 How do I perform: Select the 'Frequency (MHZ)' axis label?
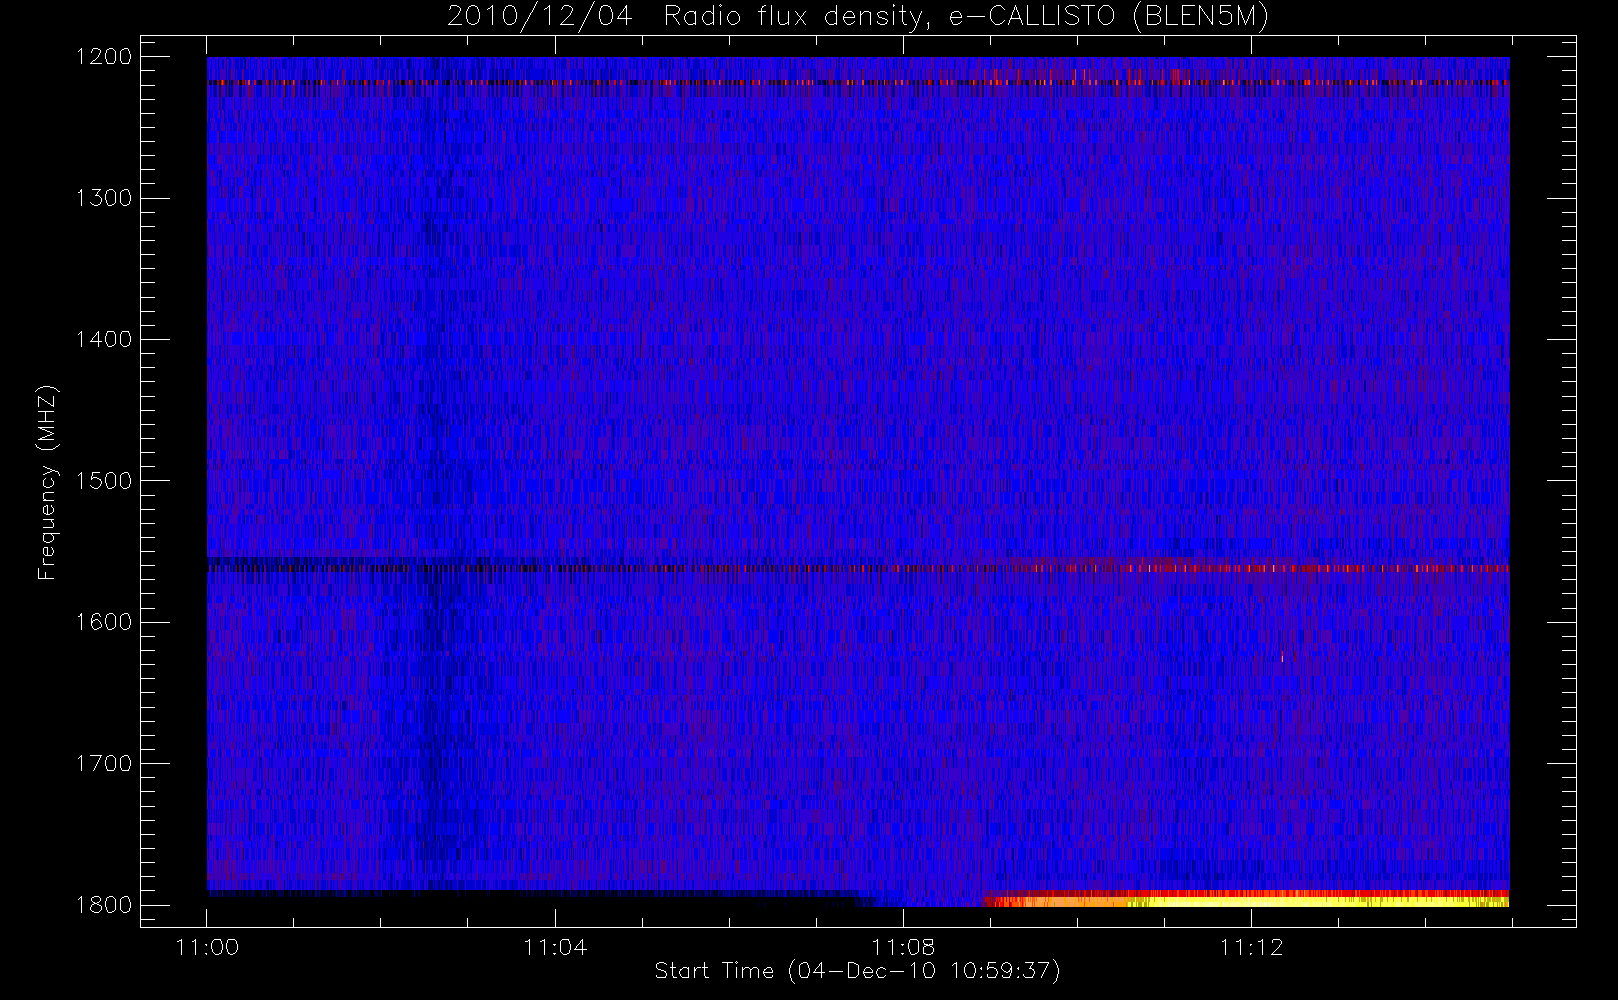[x=47, y=482]
